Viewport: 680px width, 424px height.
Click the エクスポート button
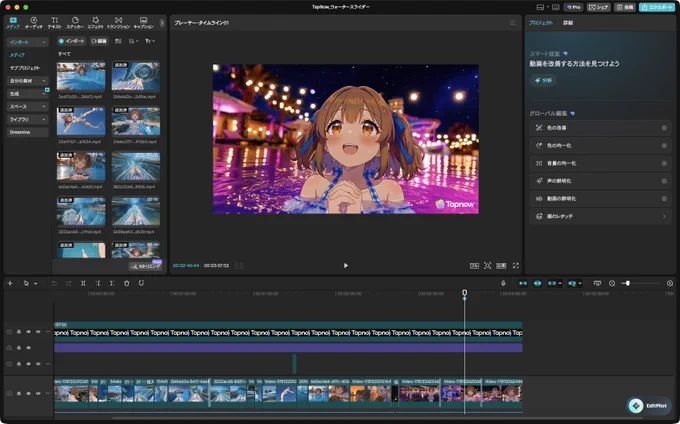coord(657,7)
